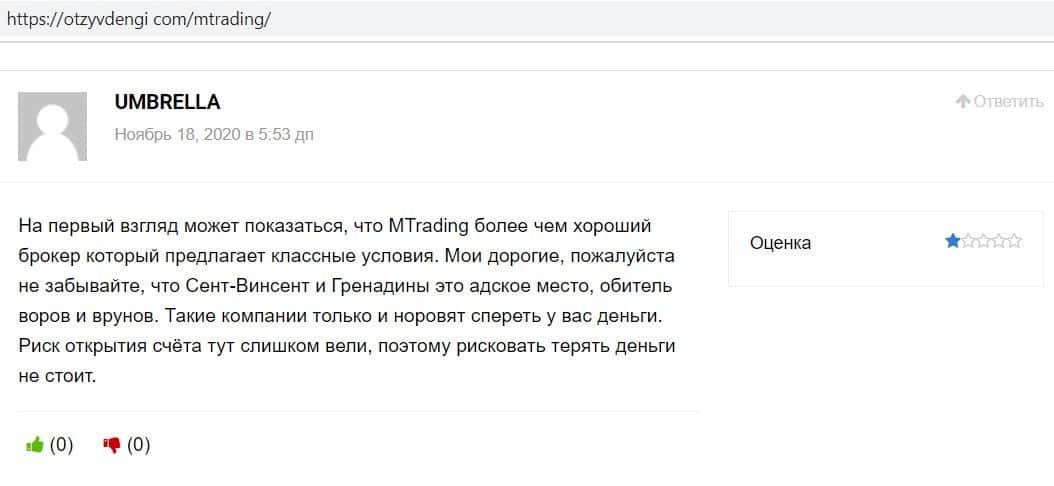This screenshot has width=1054, height=486.
Task: Select the second rating star
Action: tap(968, 241)
